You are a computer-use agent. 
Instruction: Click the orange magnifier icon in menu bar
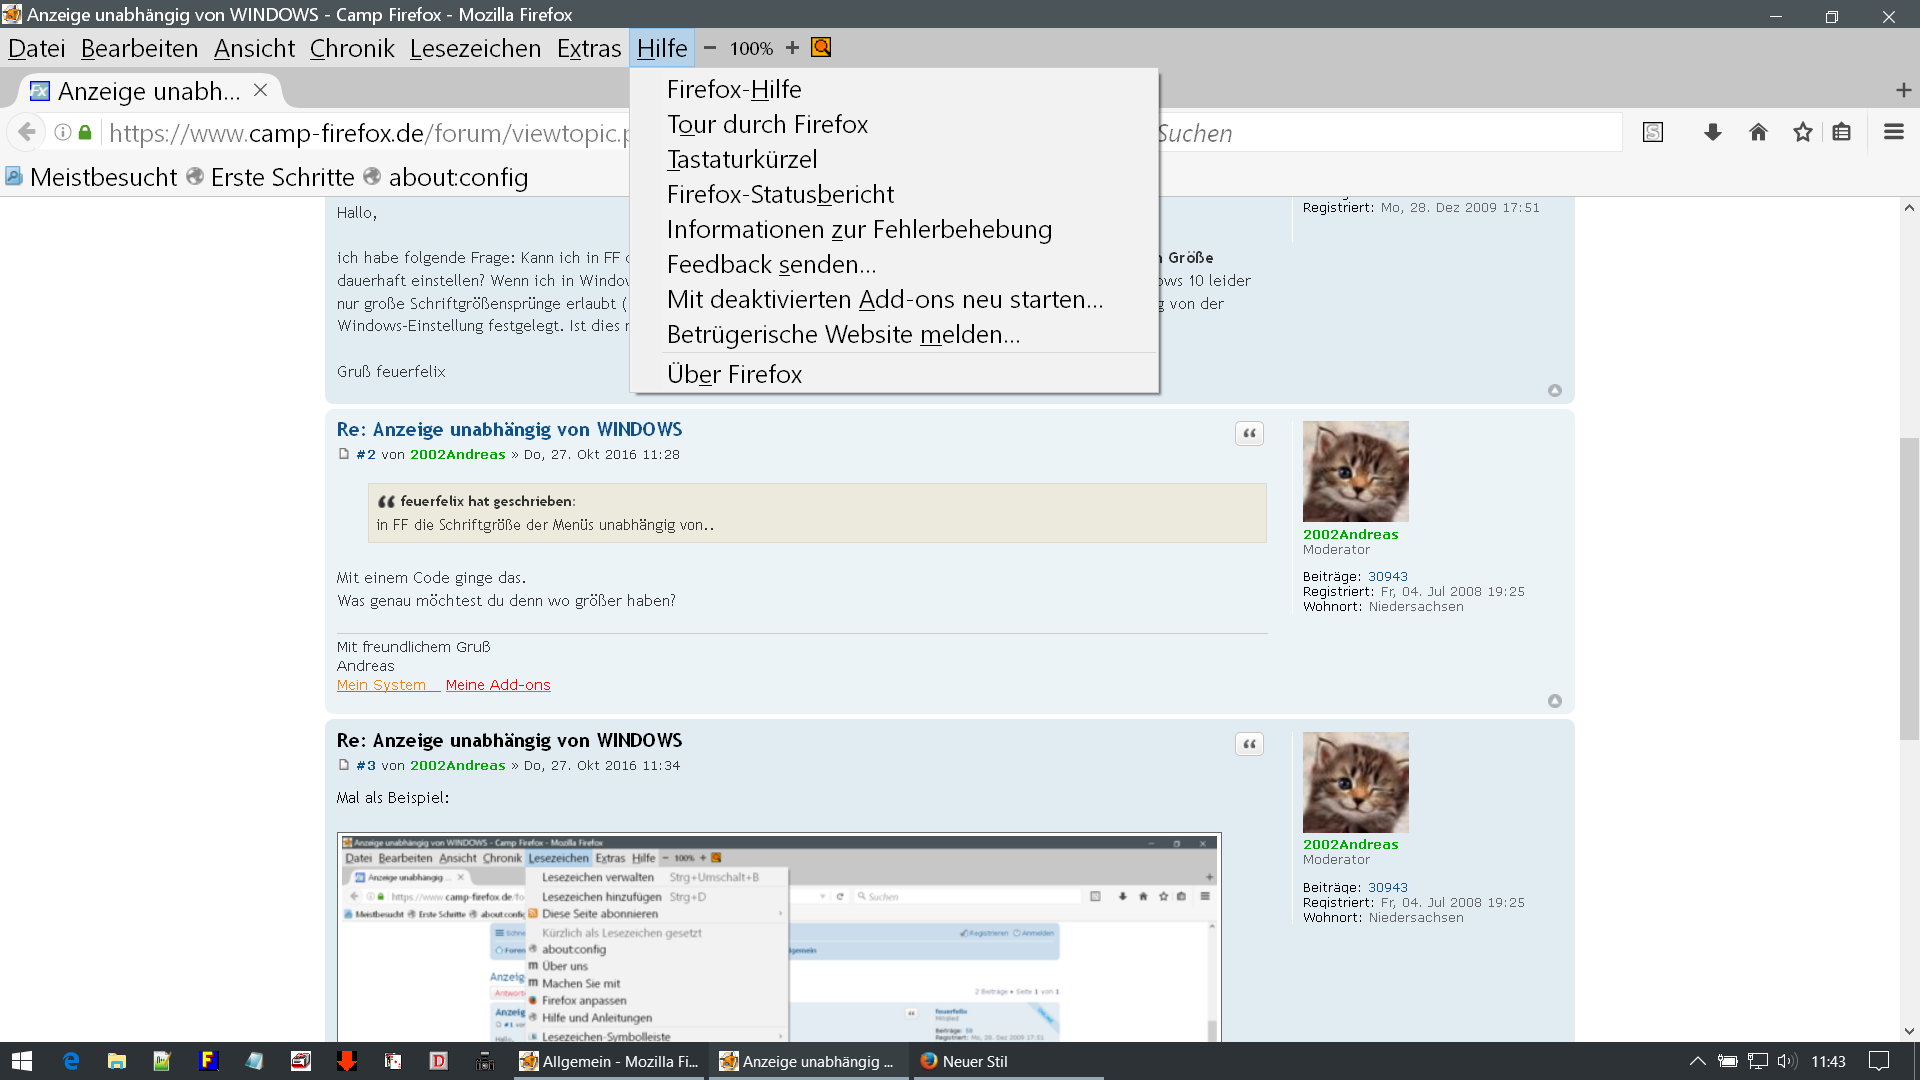pyautogui.click(x=821, y=48)
